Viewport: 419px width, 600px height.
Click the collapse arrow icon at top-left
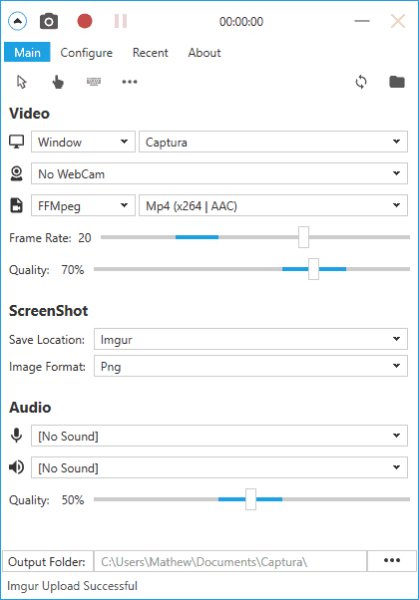(17, 21)
